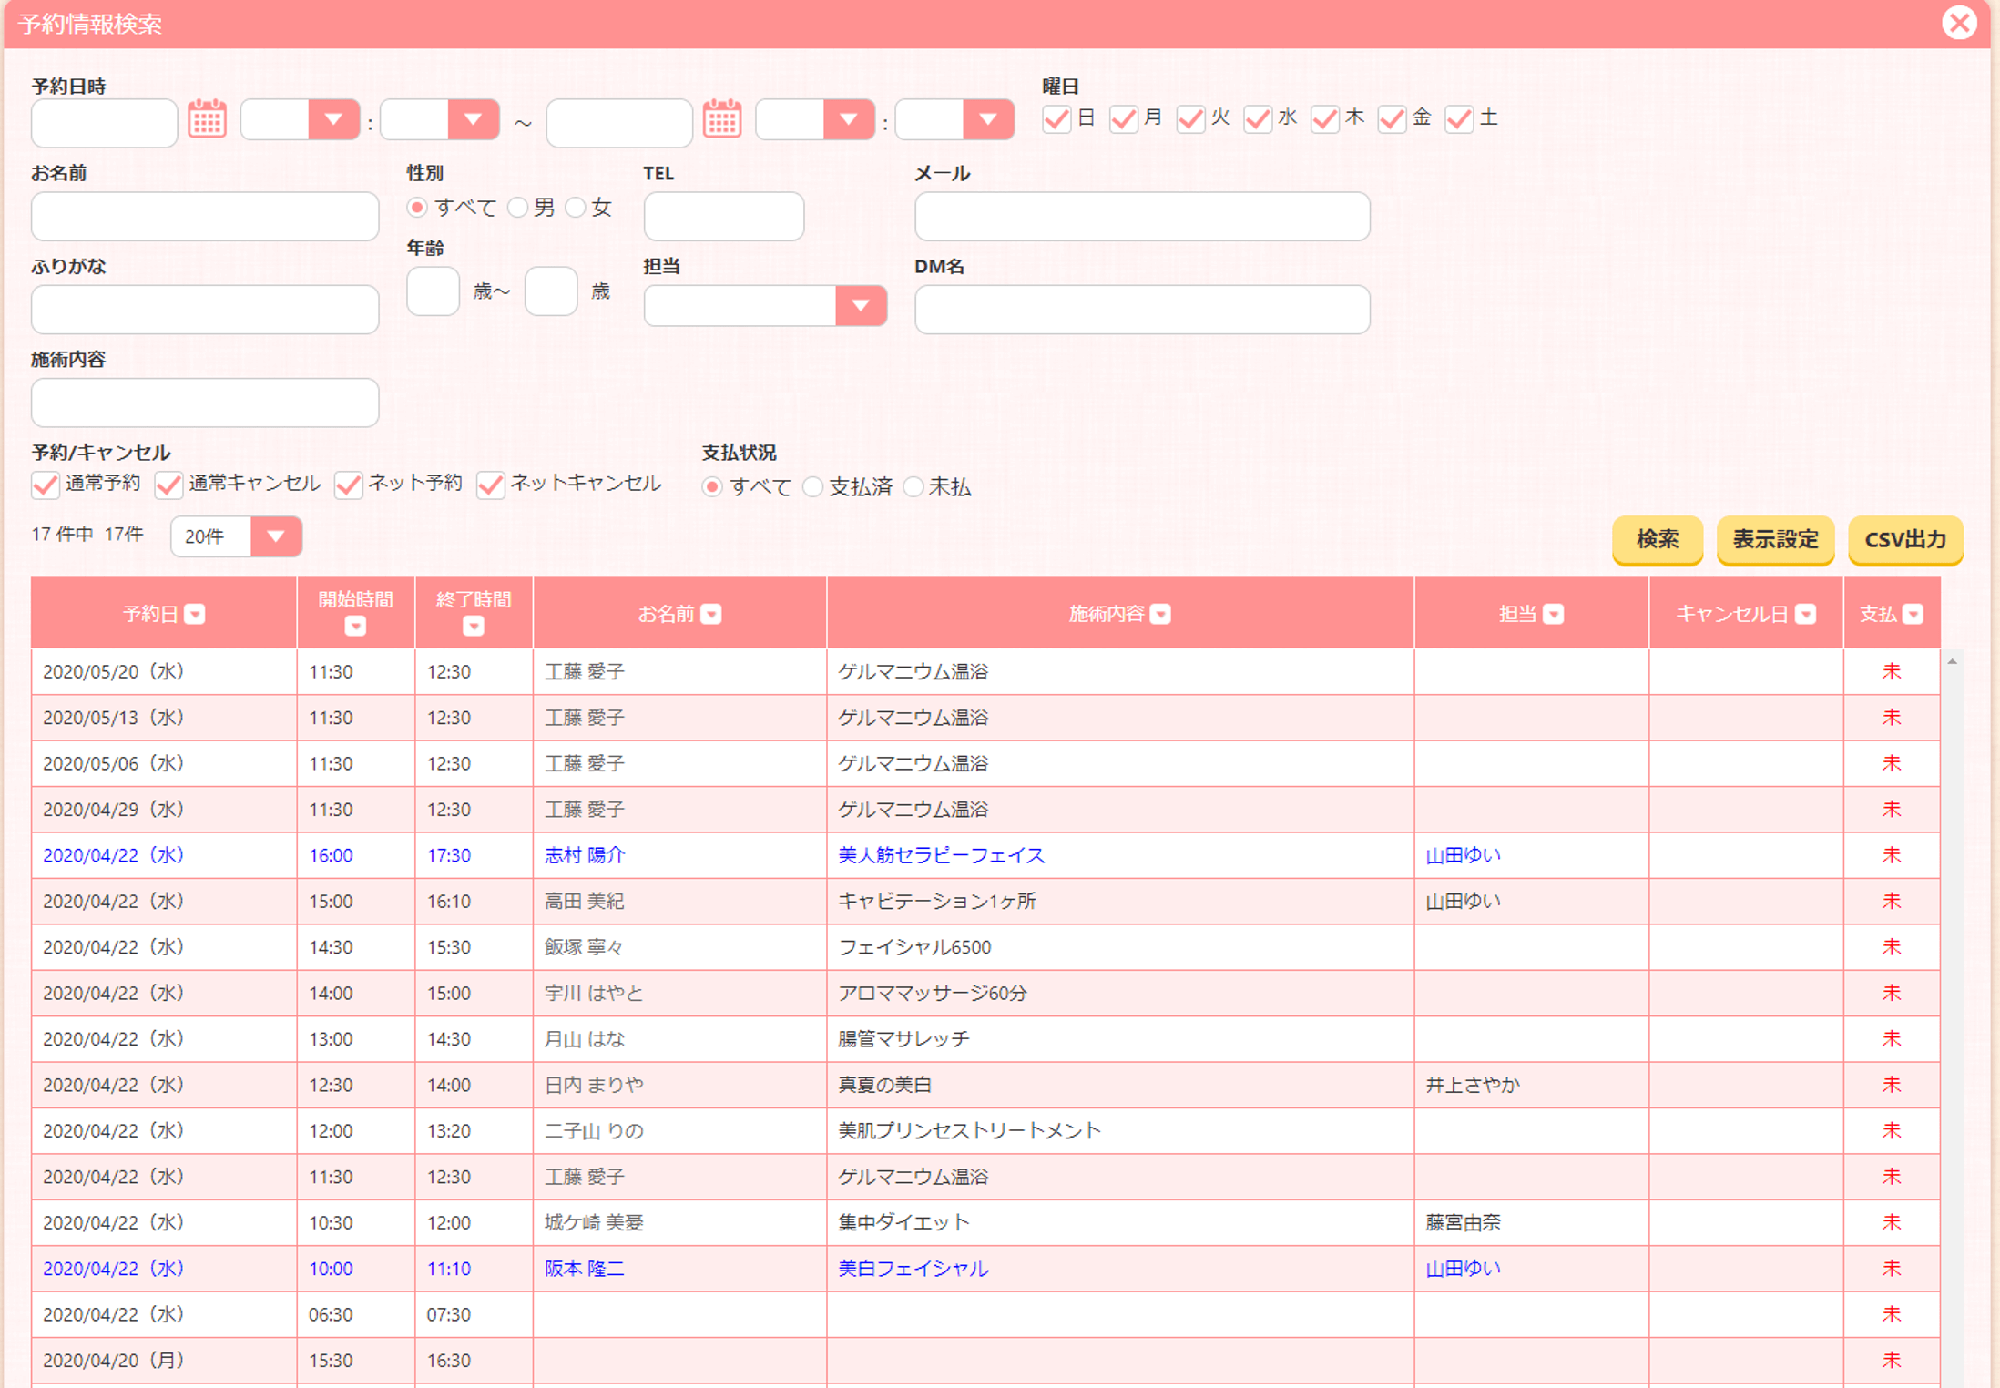The image size is (2000, 1388).
Task: Sort by 担当 column arrow
Action: (1553, 614)
